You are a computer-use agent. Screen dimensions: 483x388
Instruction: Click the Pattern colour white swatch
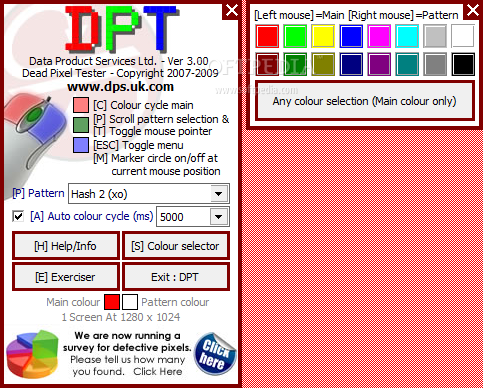[x=130, y=302]
